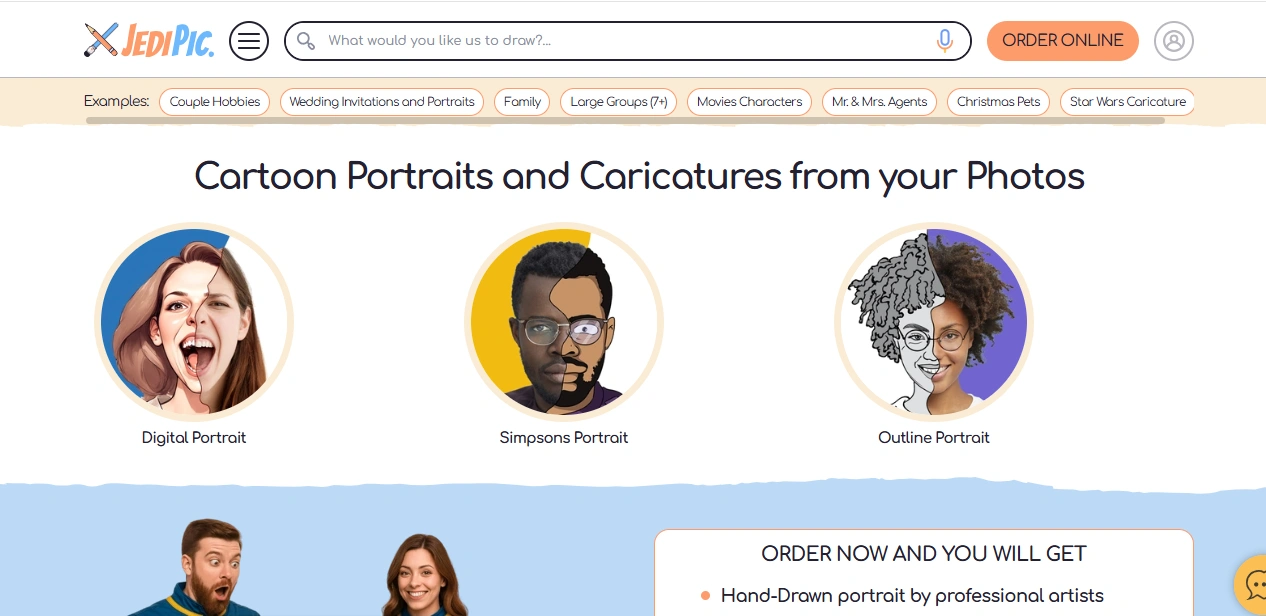Image resolution: width=1266 pixels, height=616 pixels.
Task: Activate the voice search microphone
Action: point(944,41)
